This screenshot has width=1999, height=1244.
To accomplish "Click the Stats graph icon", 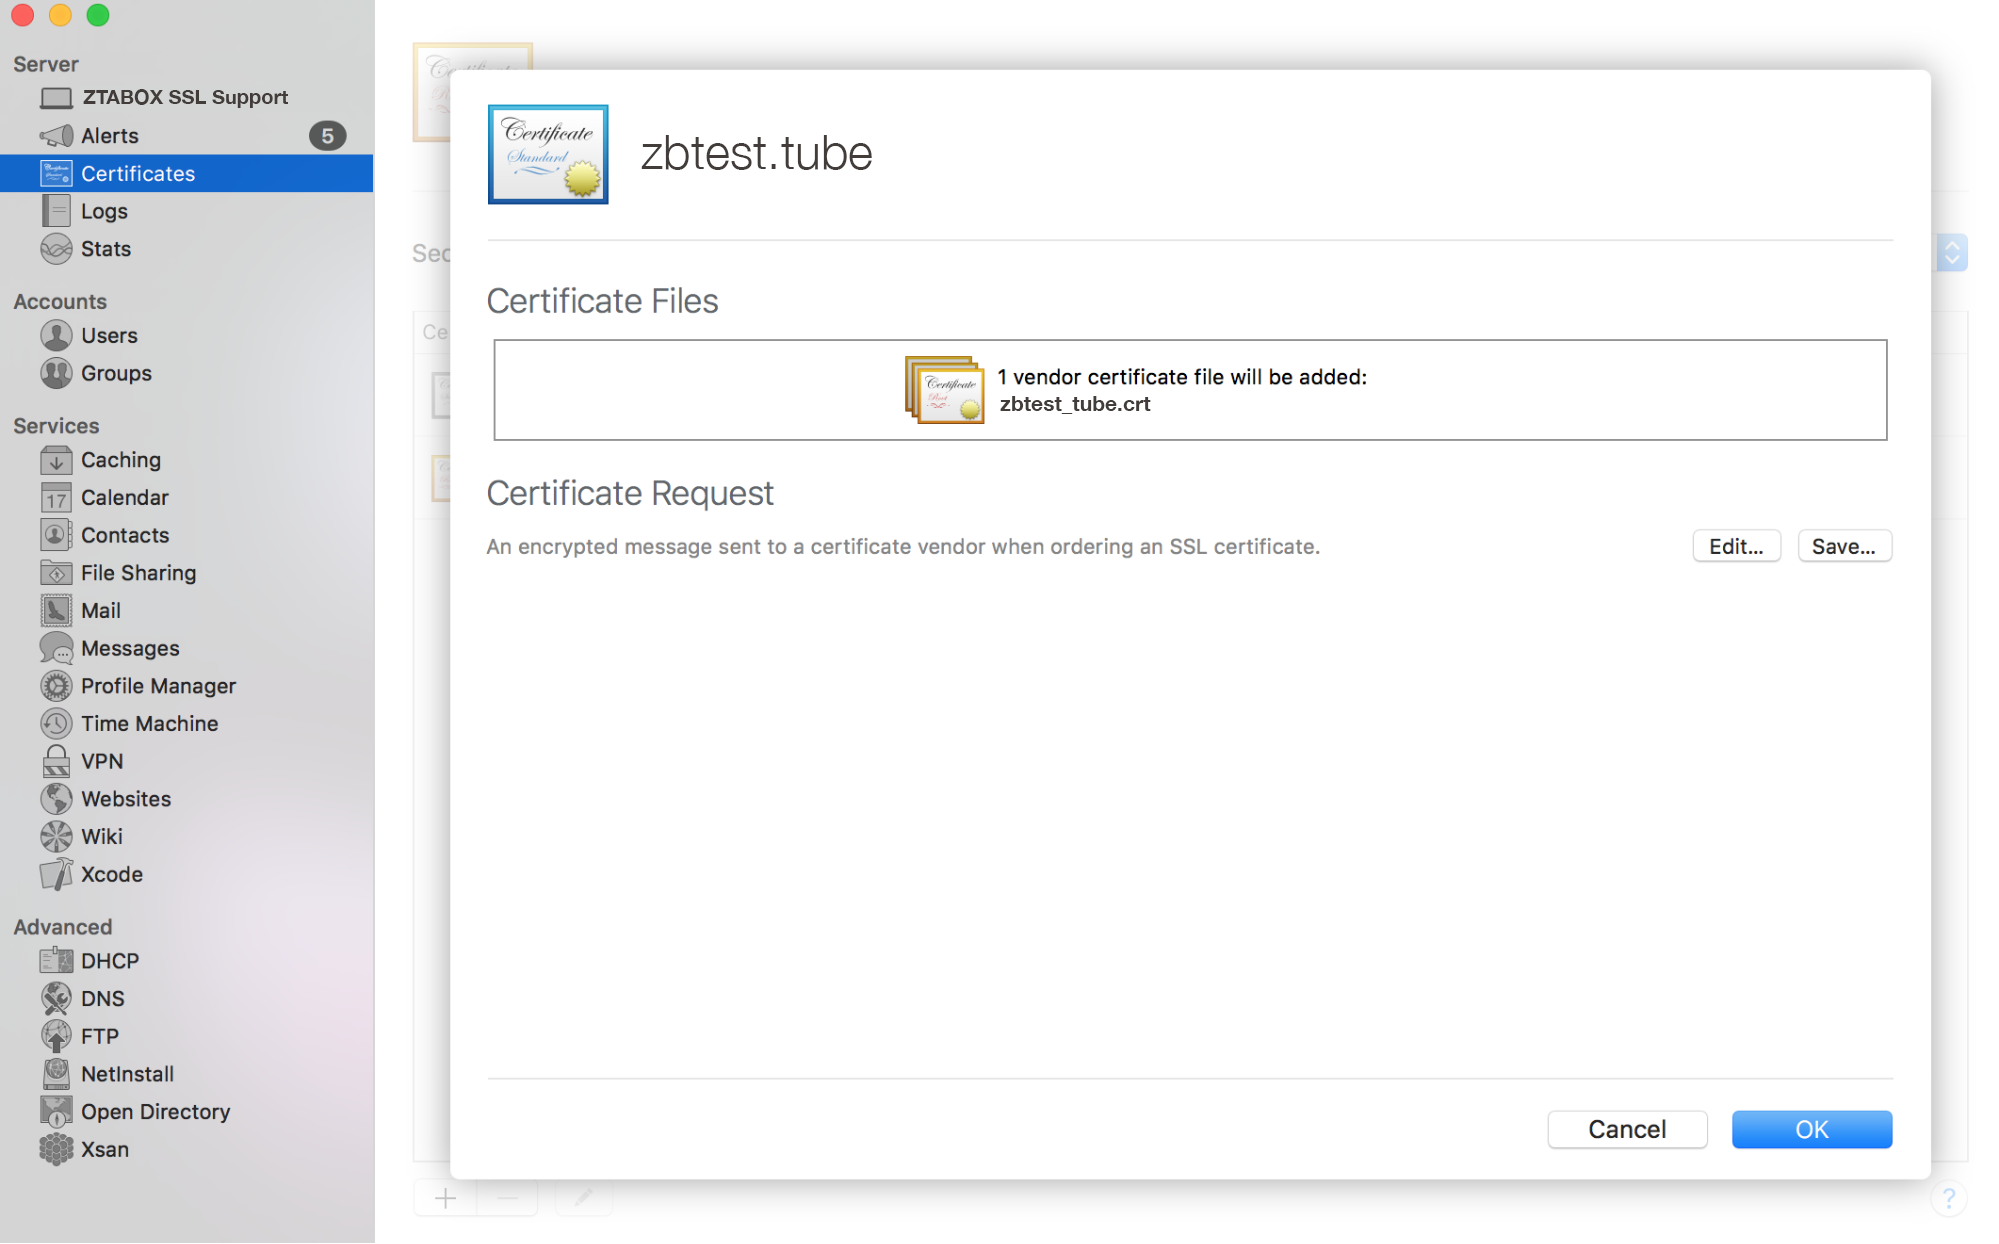I will (x=56, y=249).
